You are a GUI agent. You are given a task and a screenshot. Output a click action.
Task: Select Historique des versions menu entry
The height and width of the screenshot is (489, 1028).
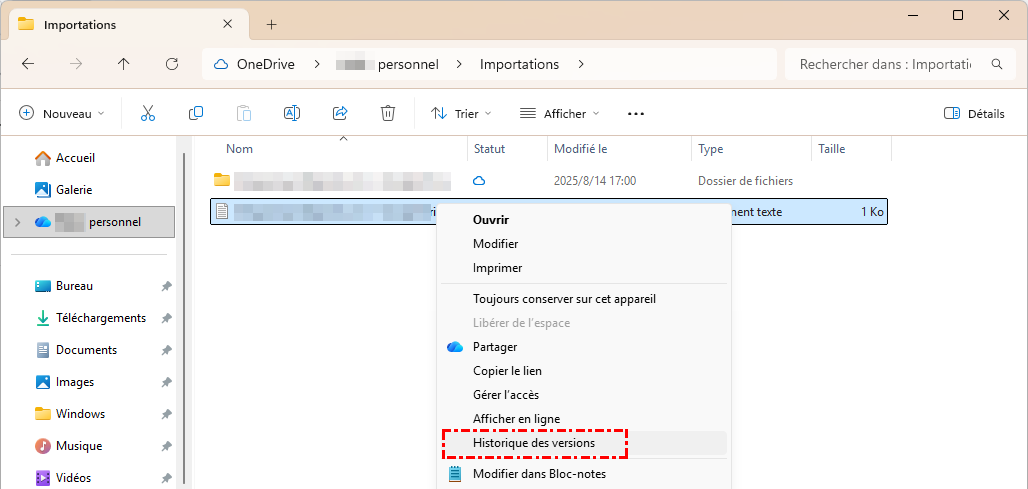coord(533,443)
